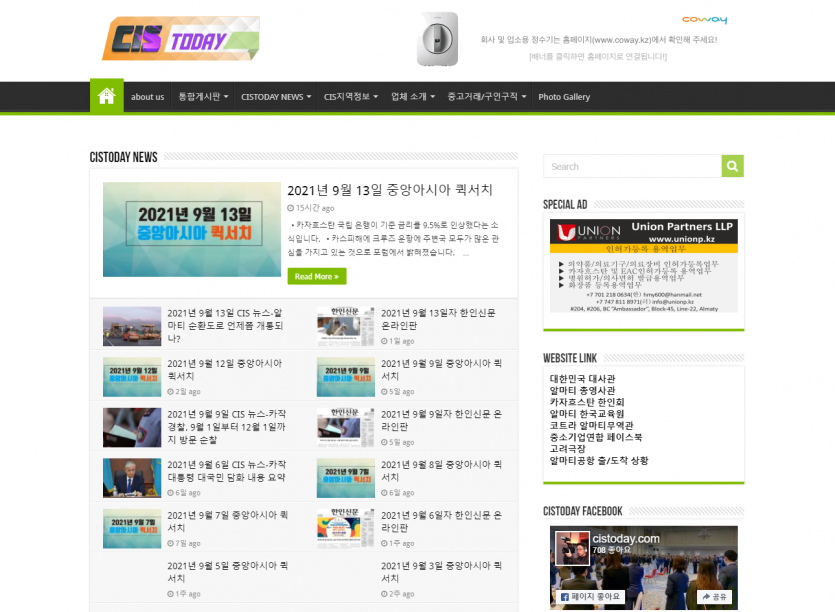Open the CIS Today logo

180,39
